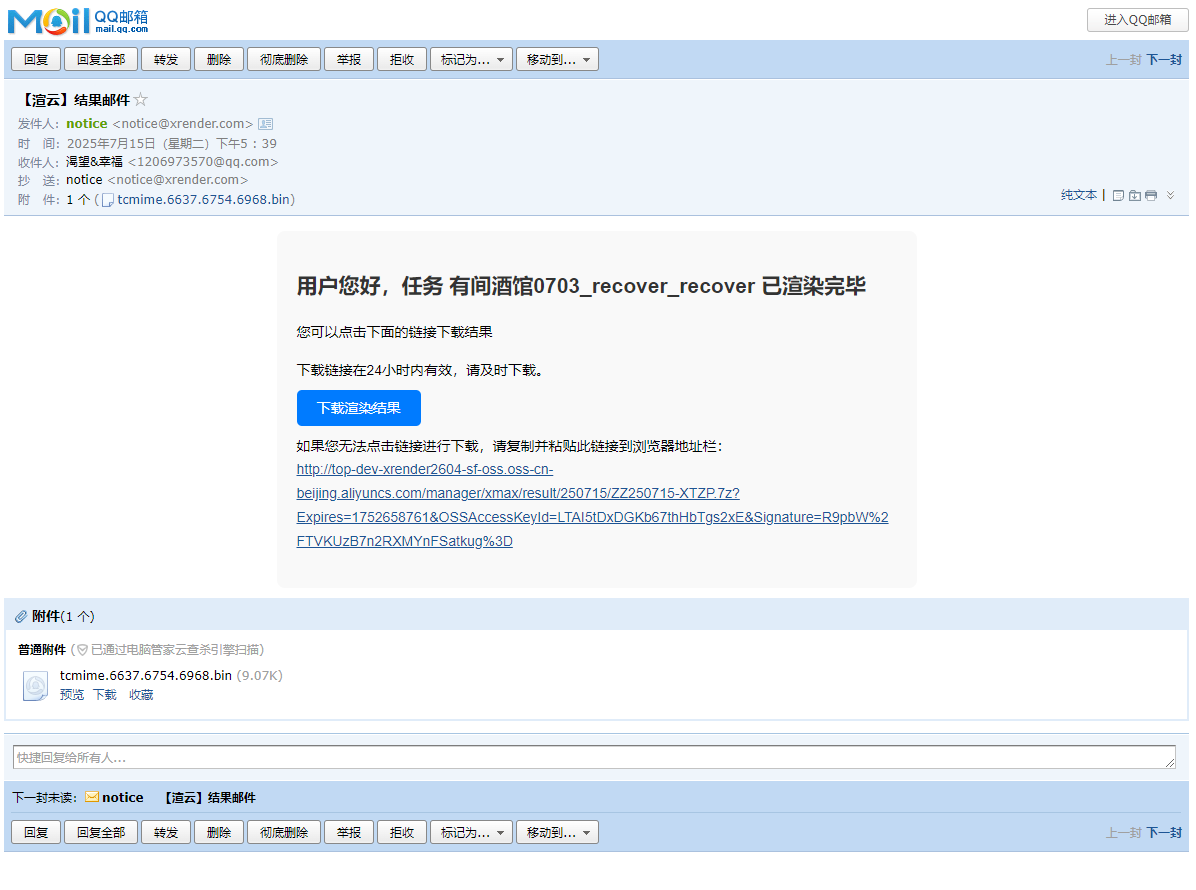The width and height of the screenshot is (1196, 890).
Task: Star the 【渲云】结果邮件 message
Action: coord(141,100)
